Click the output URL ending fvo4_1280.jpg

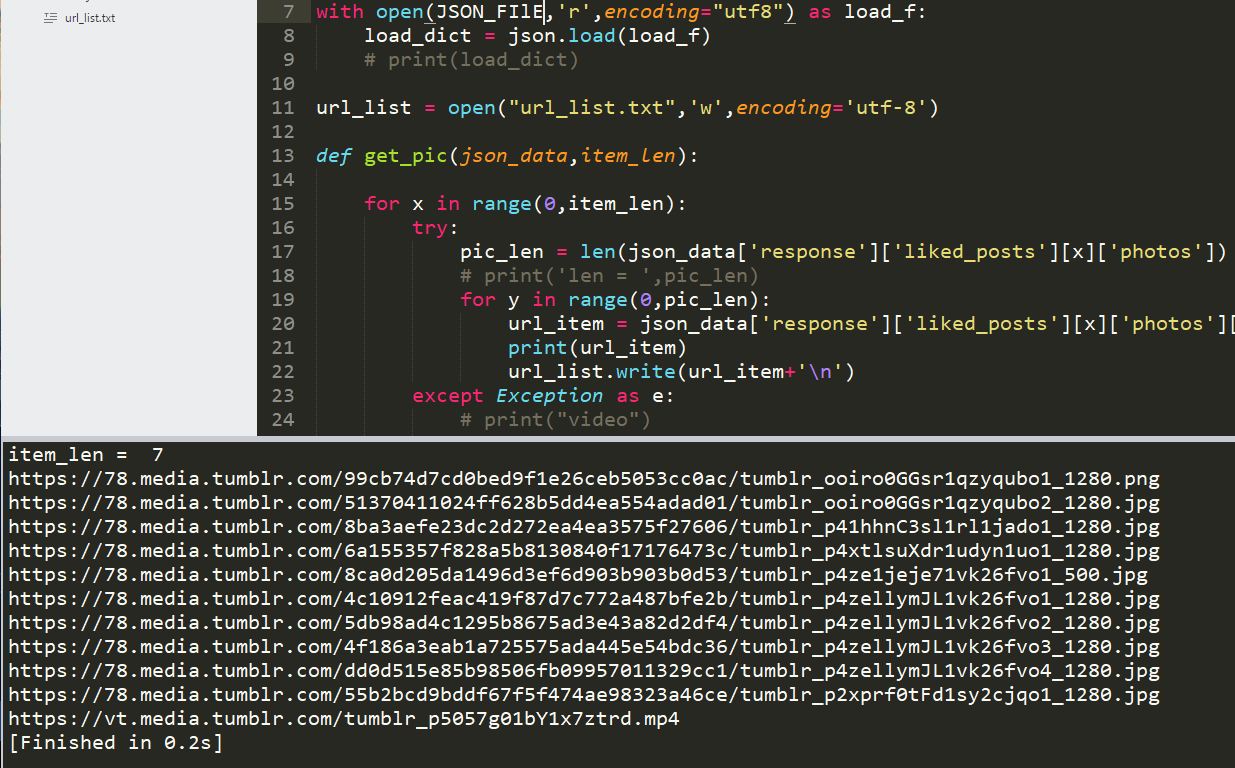(584, 671)
